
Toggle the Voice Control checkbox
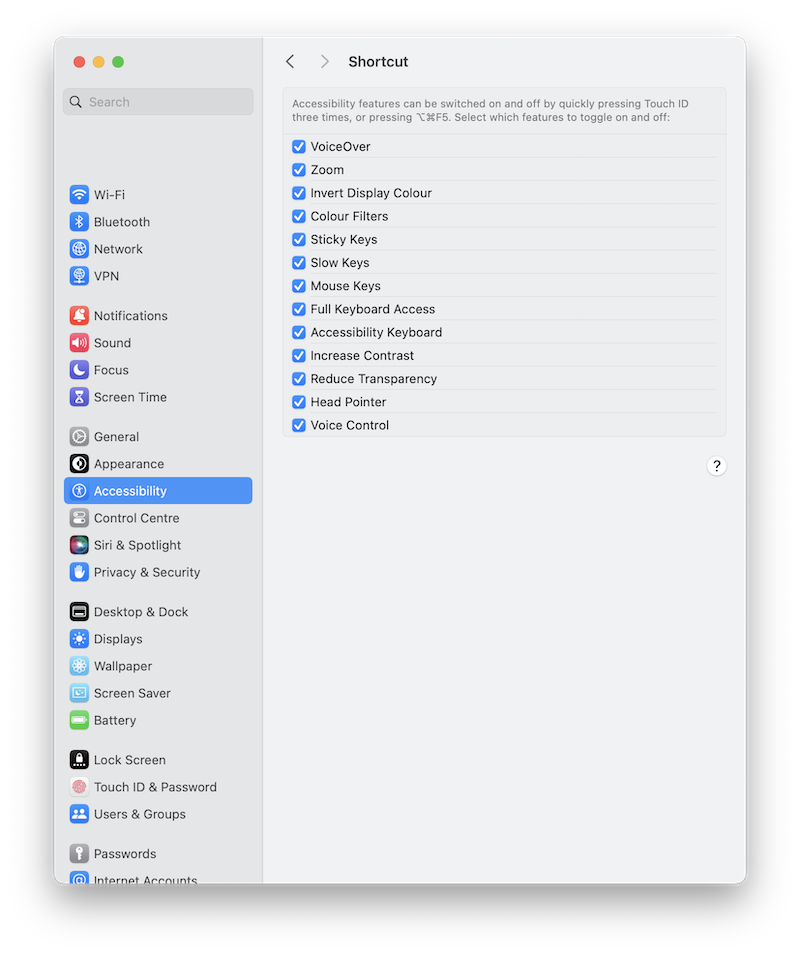(298, 424)
